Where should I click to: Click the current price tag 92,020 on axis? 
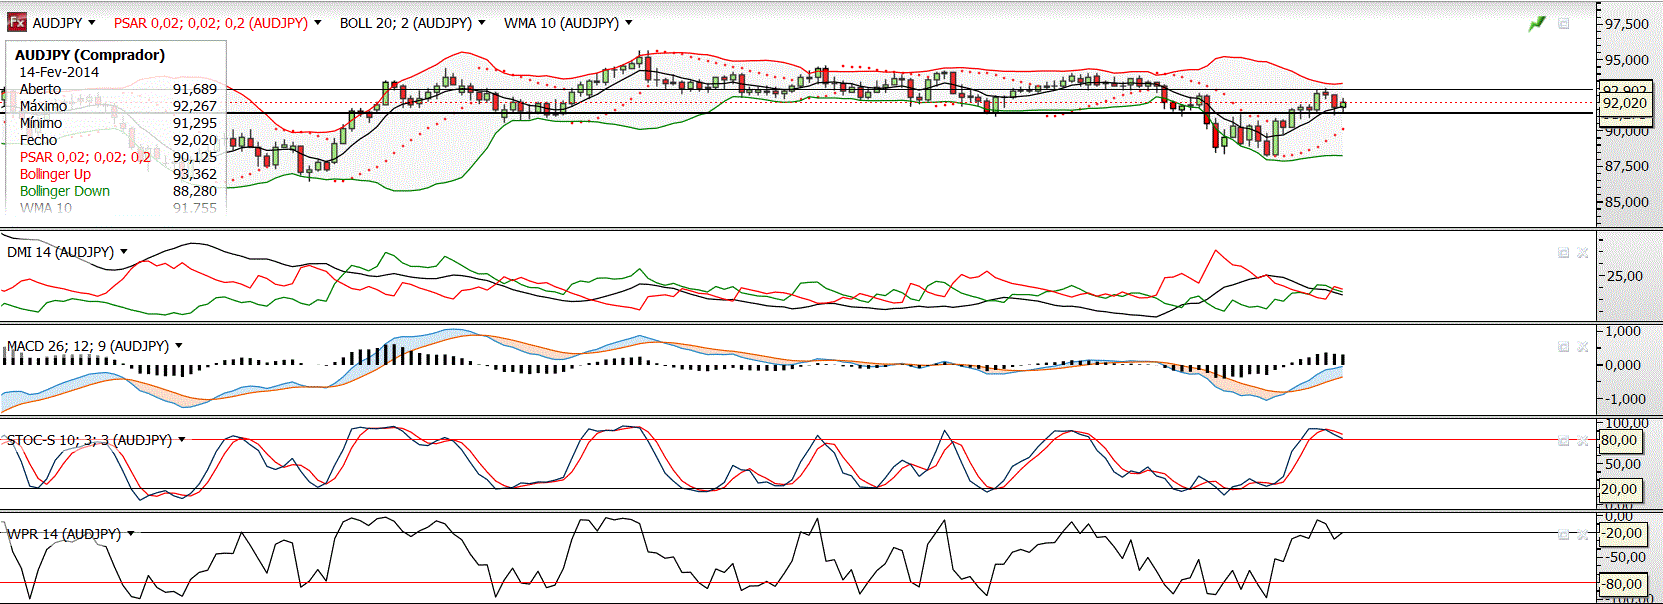1625,103
